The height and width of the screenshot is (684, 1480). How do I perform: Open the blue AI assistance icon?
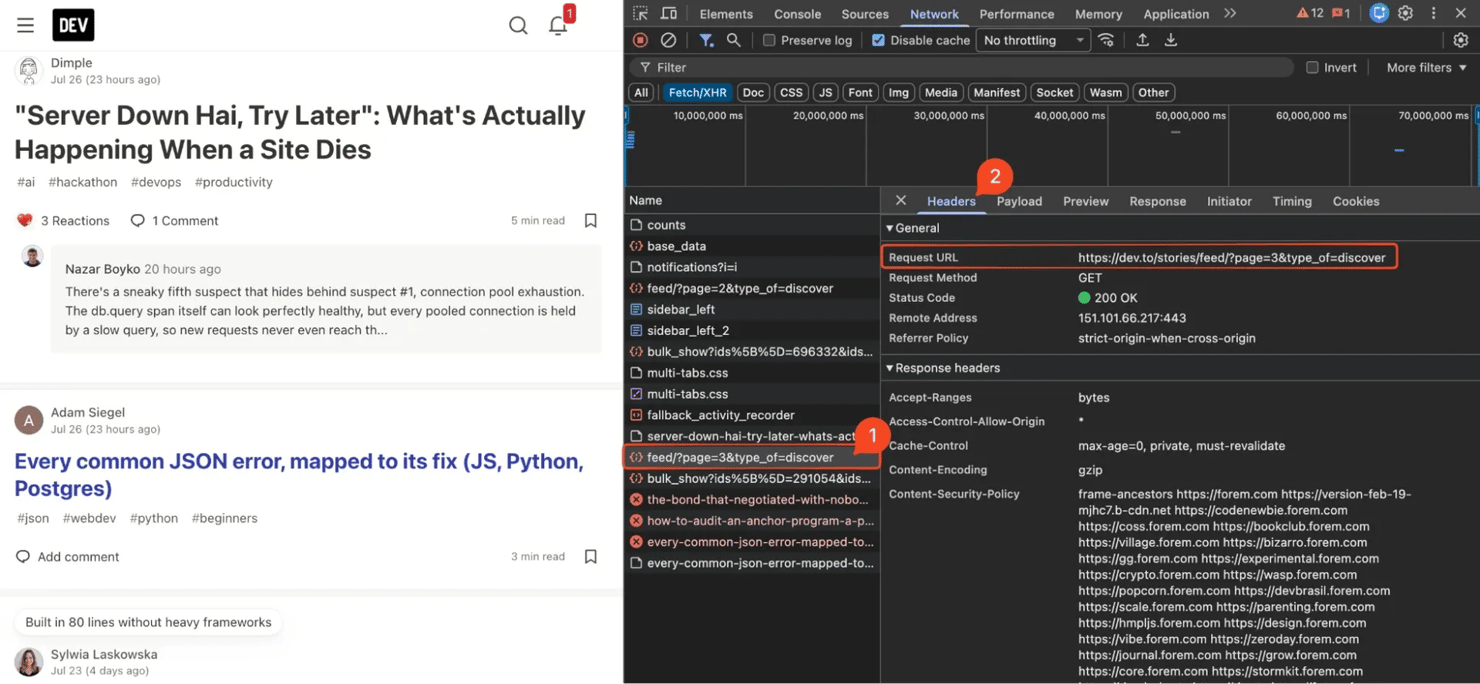tap(1378, 13)
